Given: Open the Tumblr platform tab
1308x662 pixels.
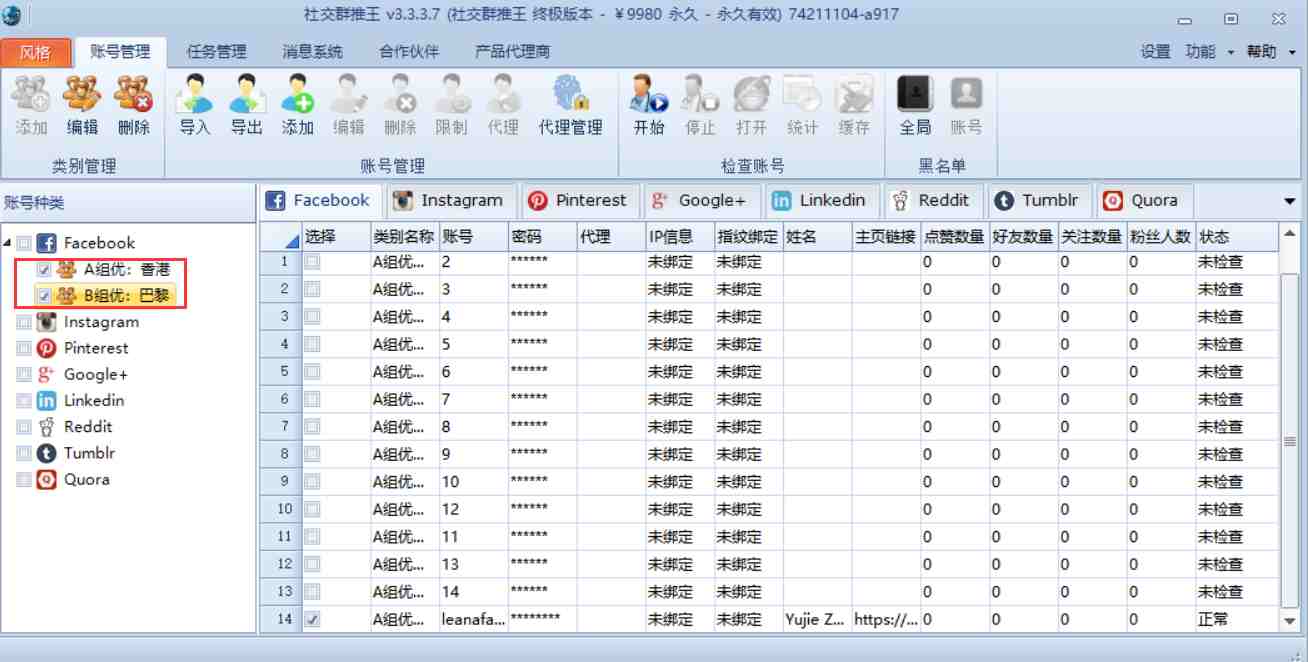Looking at the screenshot, I should pos(1040,200).
